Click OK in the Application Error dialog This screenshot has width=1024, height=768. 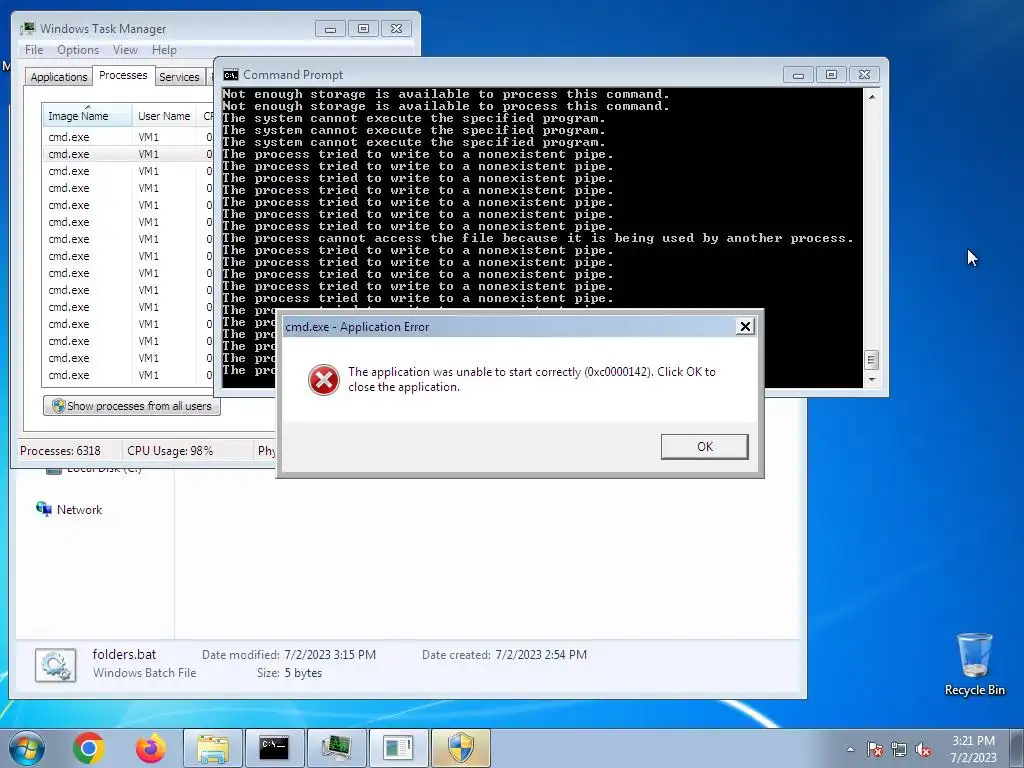(704, 447)
